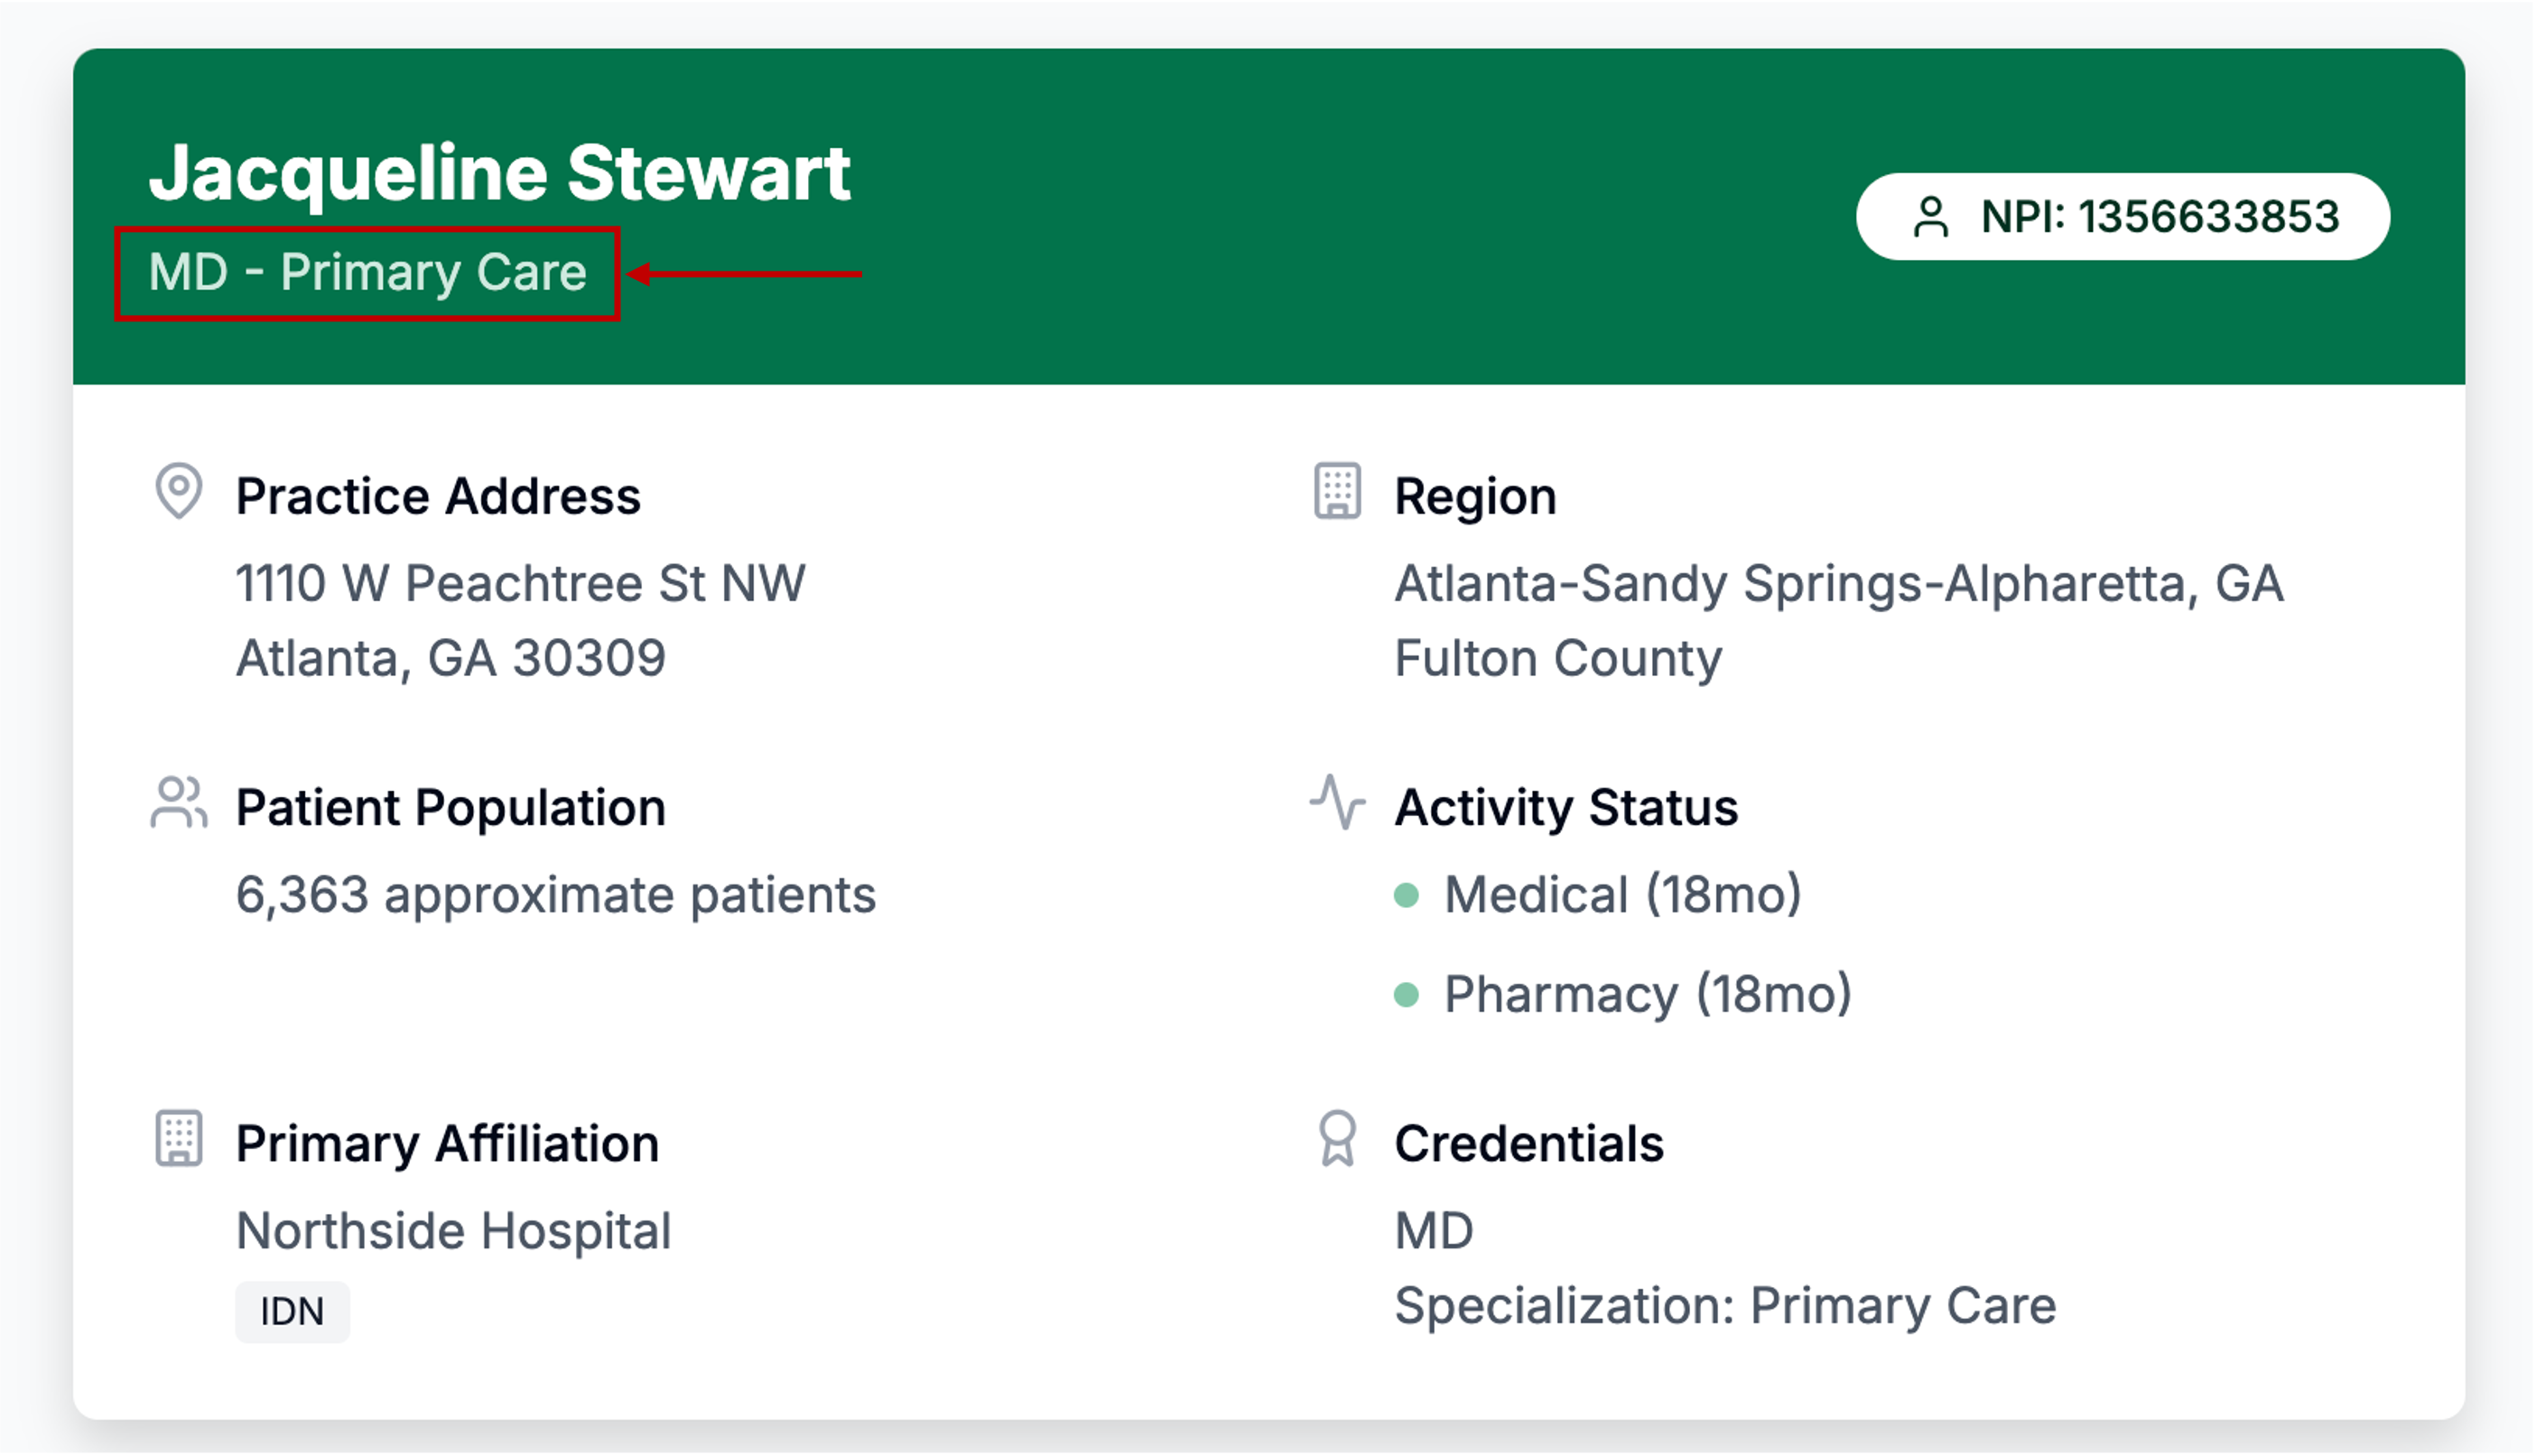Image resolution: width=2536 pixels, height=1456 pixels.
Task: Click the person icon in the NPI badge
Action: 1930,217
